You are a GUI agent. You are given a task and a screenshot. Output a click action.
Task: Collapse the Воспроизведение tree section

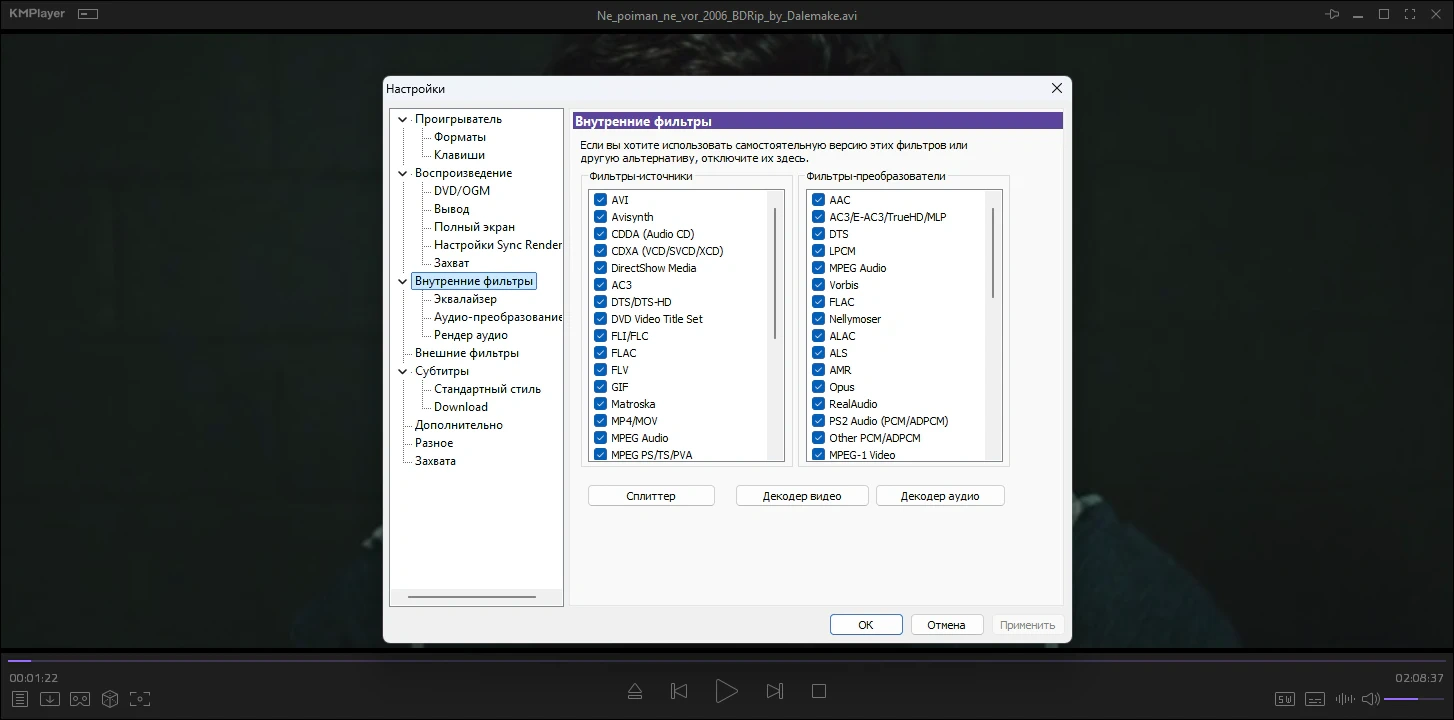tap(403, 174)
